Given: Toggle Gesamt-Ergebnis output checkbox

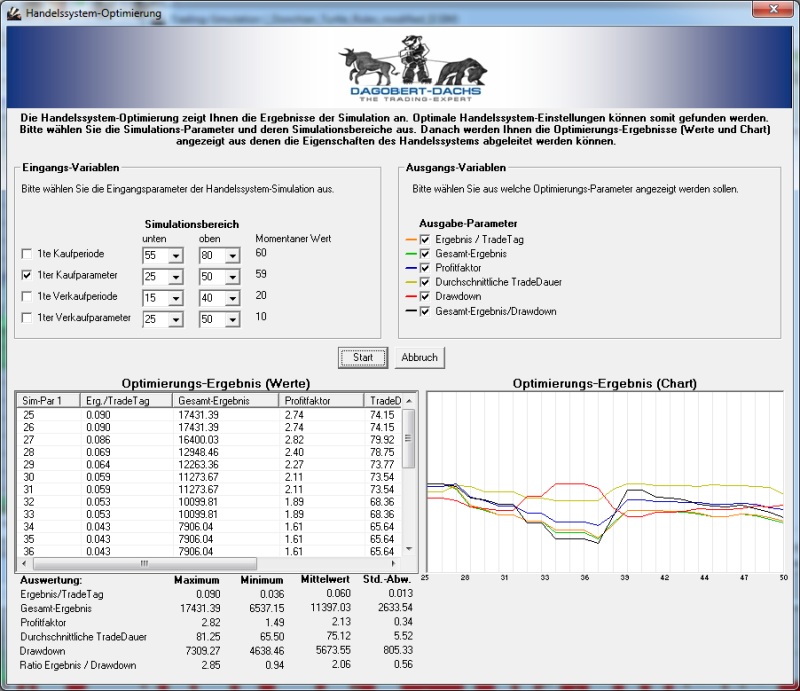Looking at the screenshot, I should click(424, 254).
